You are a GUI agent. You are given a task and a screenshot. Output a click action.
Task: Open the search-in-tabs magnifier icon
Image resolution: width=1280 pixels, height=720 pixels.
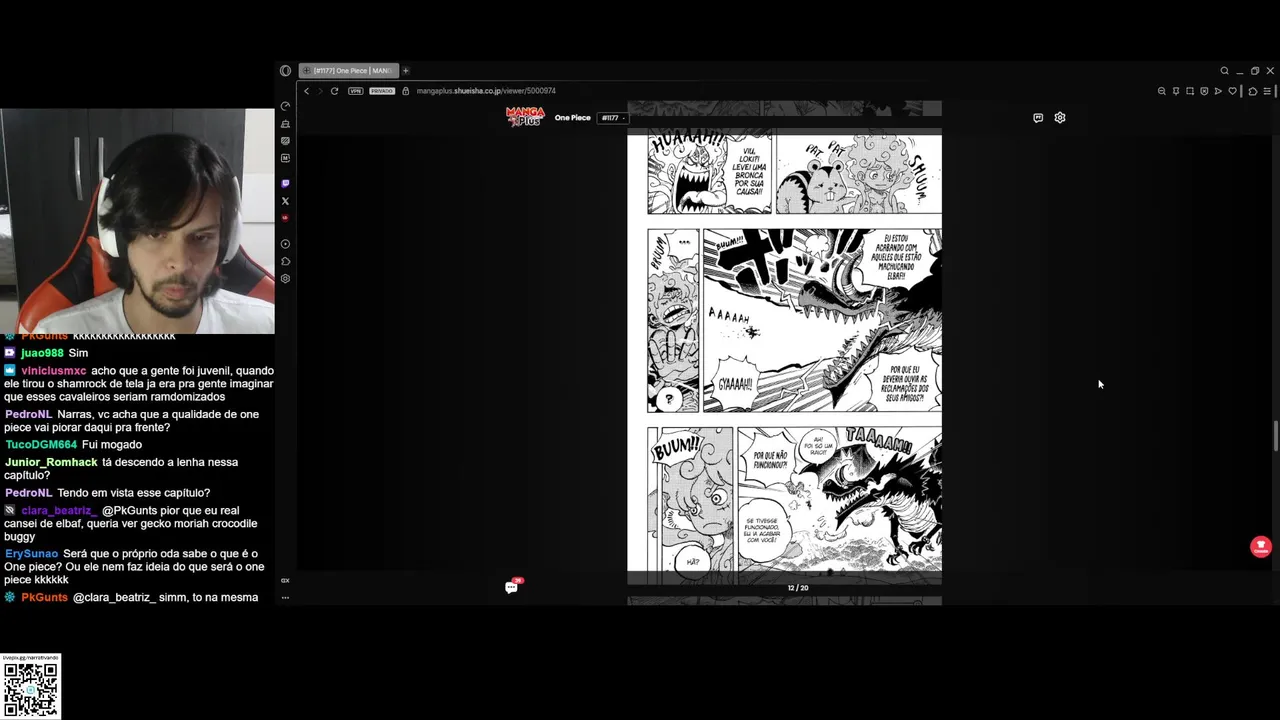pos(1224,71)
